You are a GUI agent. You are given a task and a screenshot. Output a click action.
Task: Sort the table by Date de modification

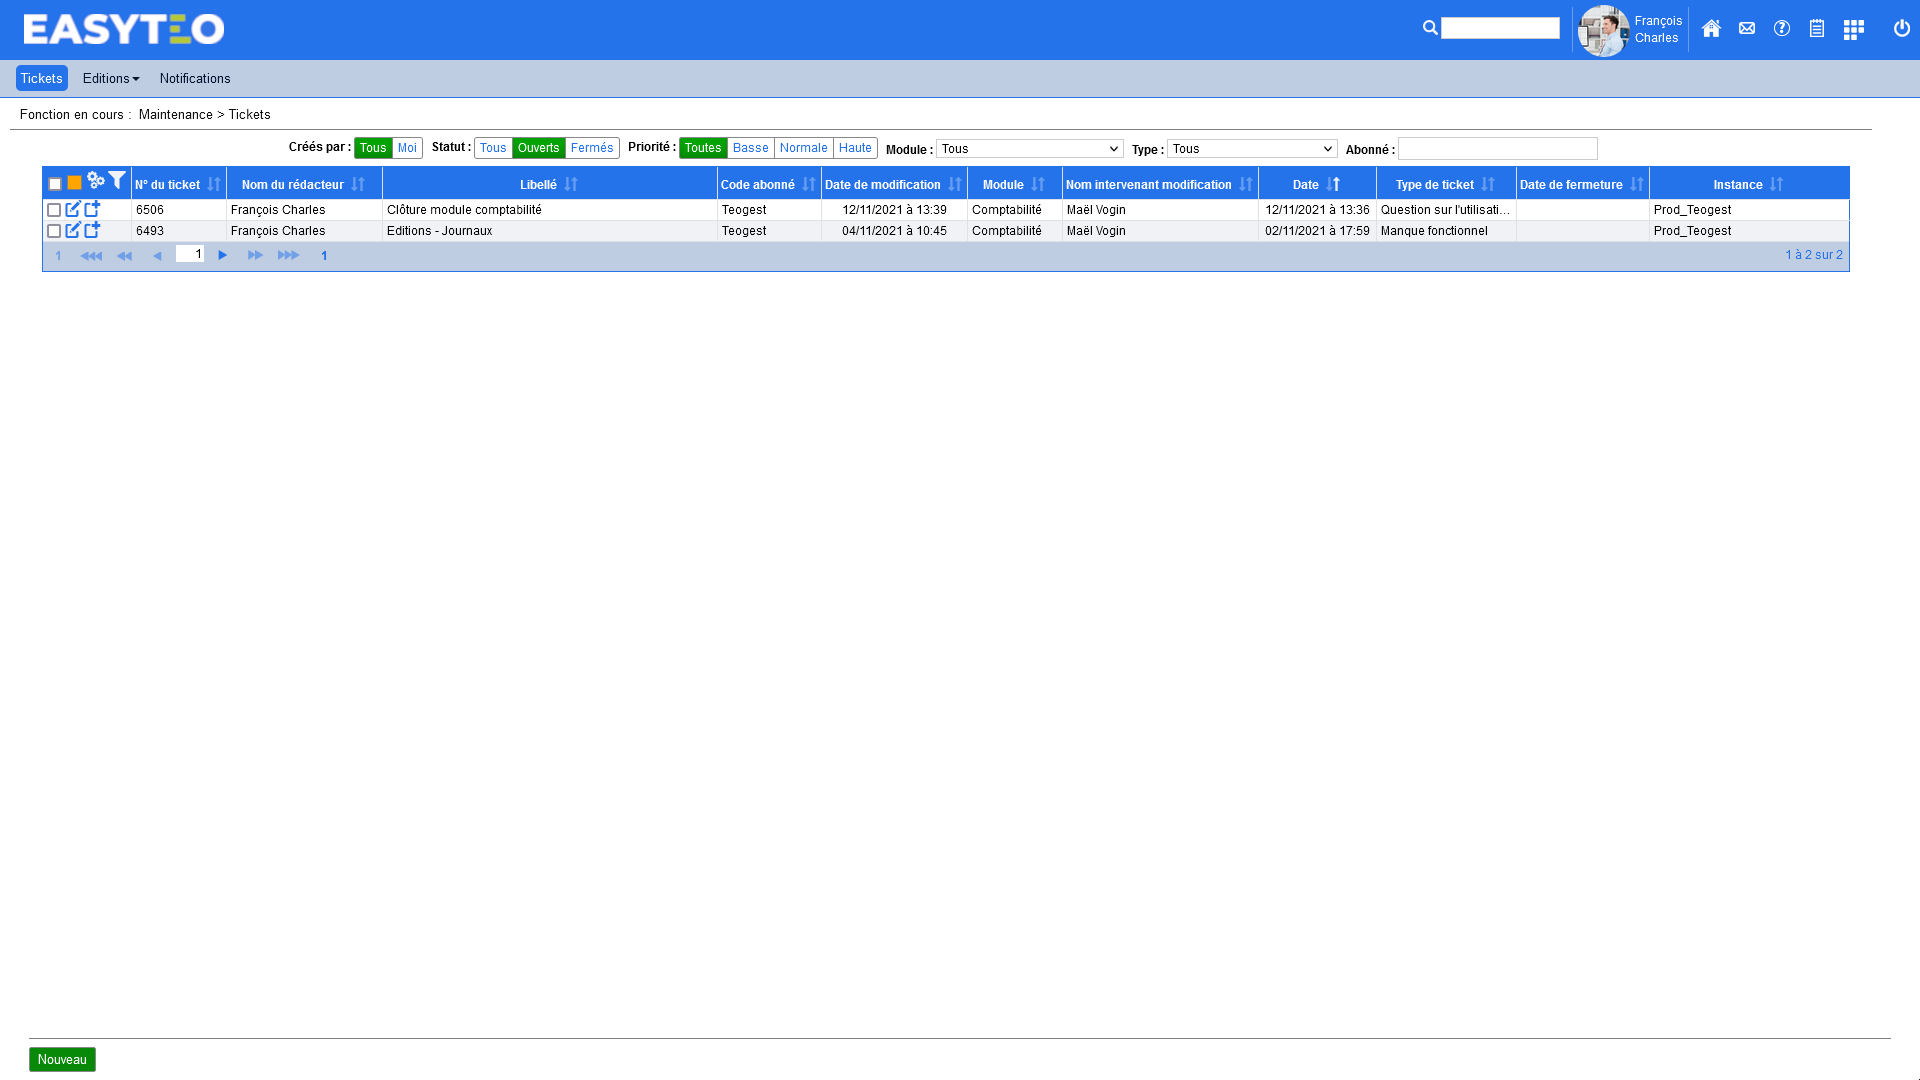click(890, 184)
